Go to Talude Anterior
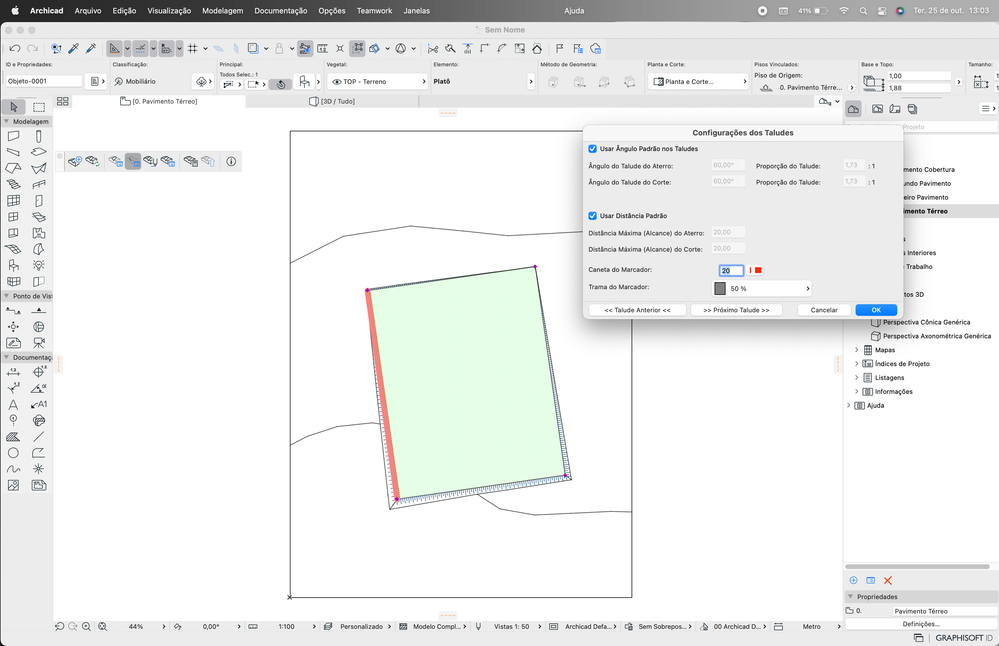Screen dimensions: 999x646 pyautogui.click(x=637, y=310)
